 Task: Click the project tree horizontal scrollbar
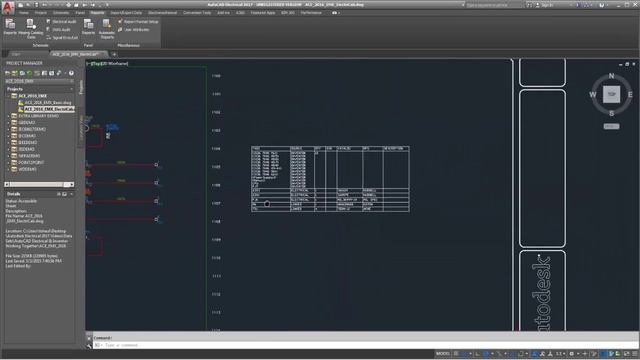(x=39, y=184)
